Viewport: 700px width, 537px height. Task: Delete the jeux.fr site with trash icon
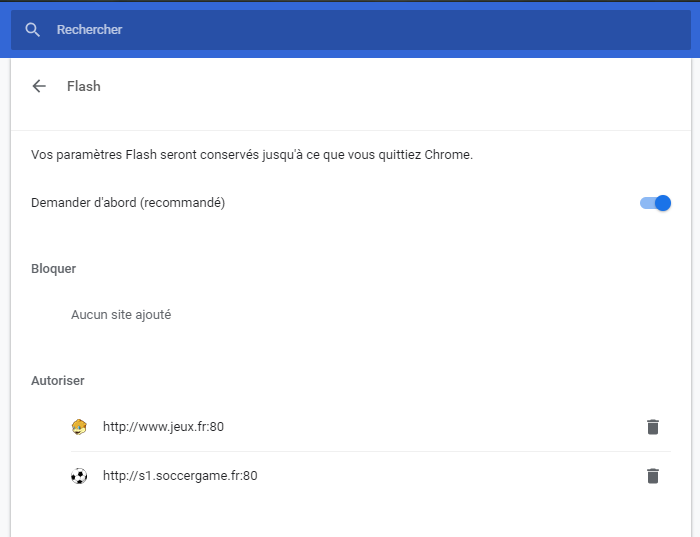653,427
